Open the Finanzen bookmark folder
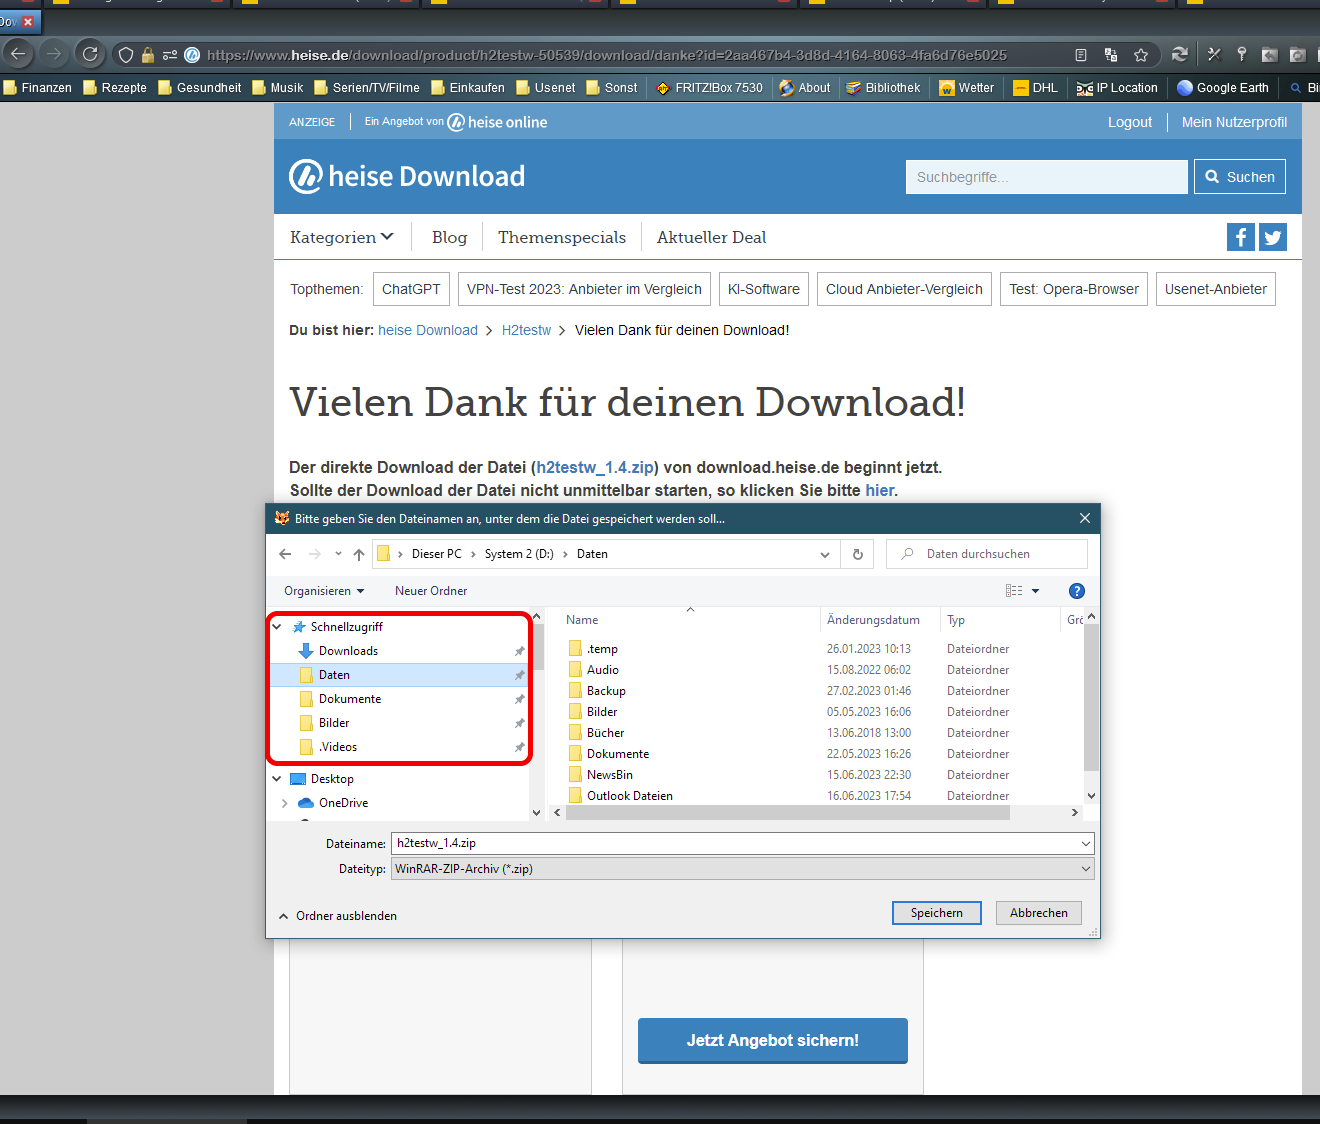 [x=38, y=88]
